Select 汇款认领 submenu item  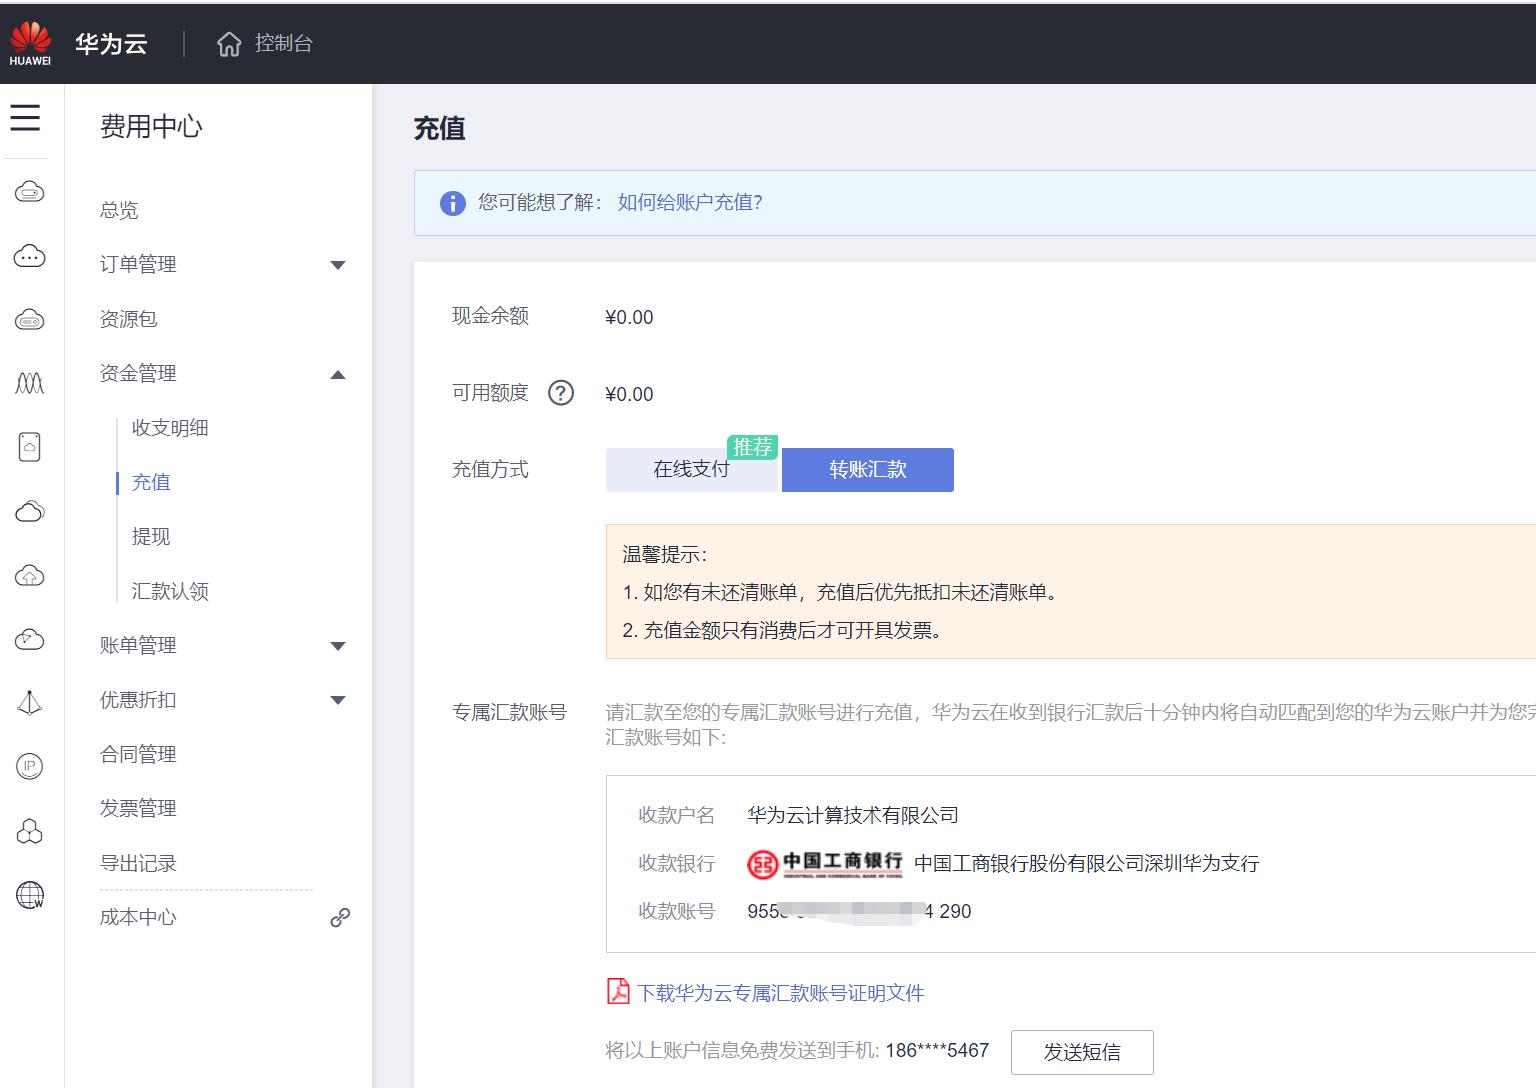point(170,591)
